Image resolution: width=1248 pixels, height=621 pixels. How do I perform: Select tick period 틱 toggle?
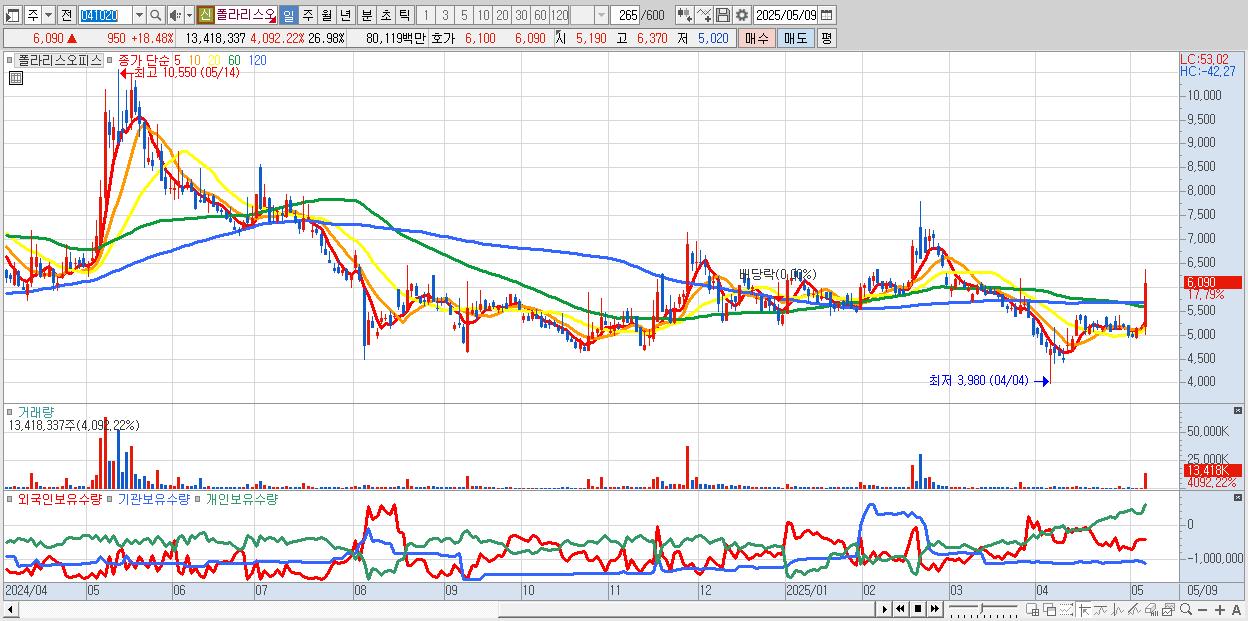pyautogui.click(x=404, y=15)
